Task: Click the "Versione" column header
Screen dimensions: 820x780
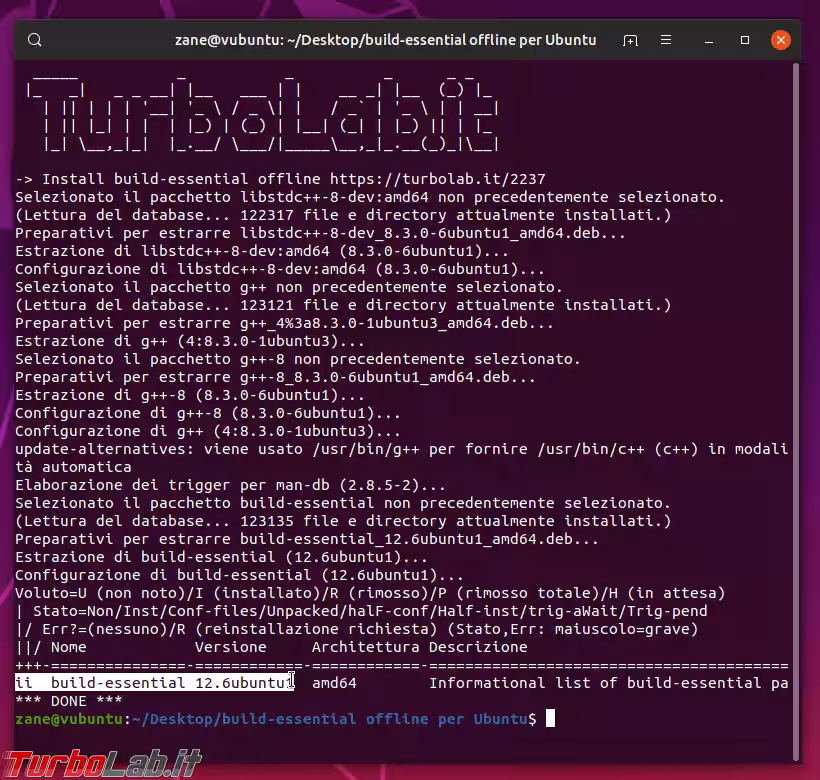Action: tap(230, 647)
